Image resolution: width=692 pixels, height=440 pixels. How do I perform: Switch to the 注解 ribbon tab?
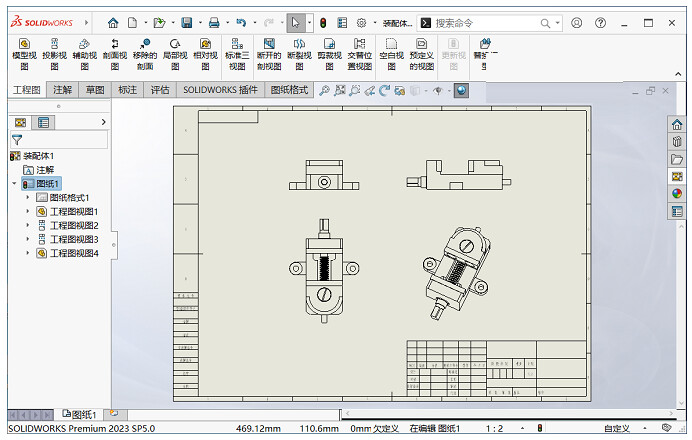point(63,90)
